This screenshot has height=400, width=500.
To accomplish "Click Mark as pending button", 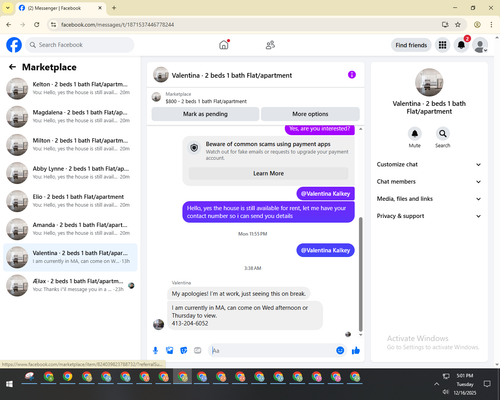I will (205, 114).
